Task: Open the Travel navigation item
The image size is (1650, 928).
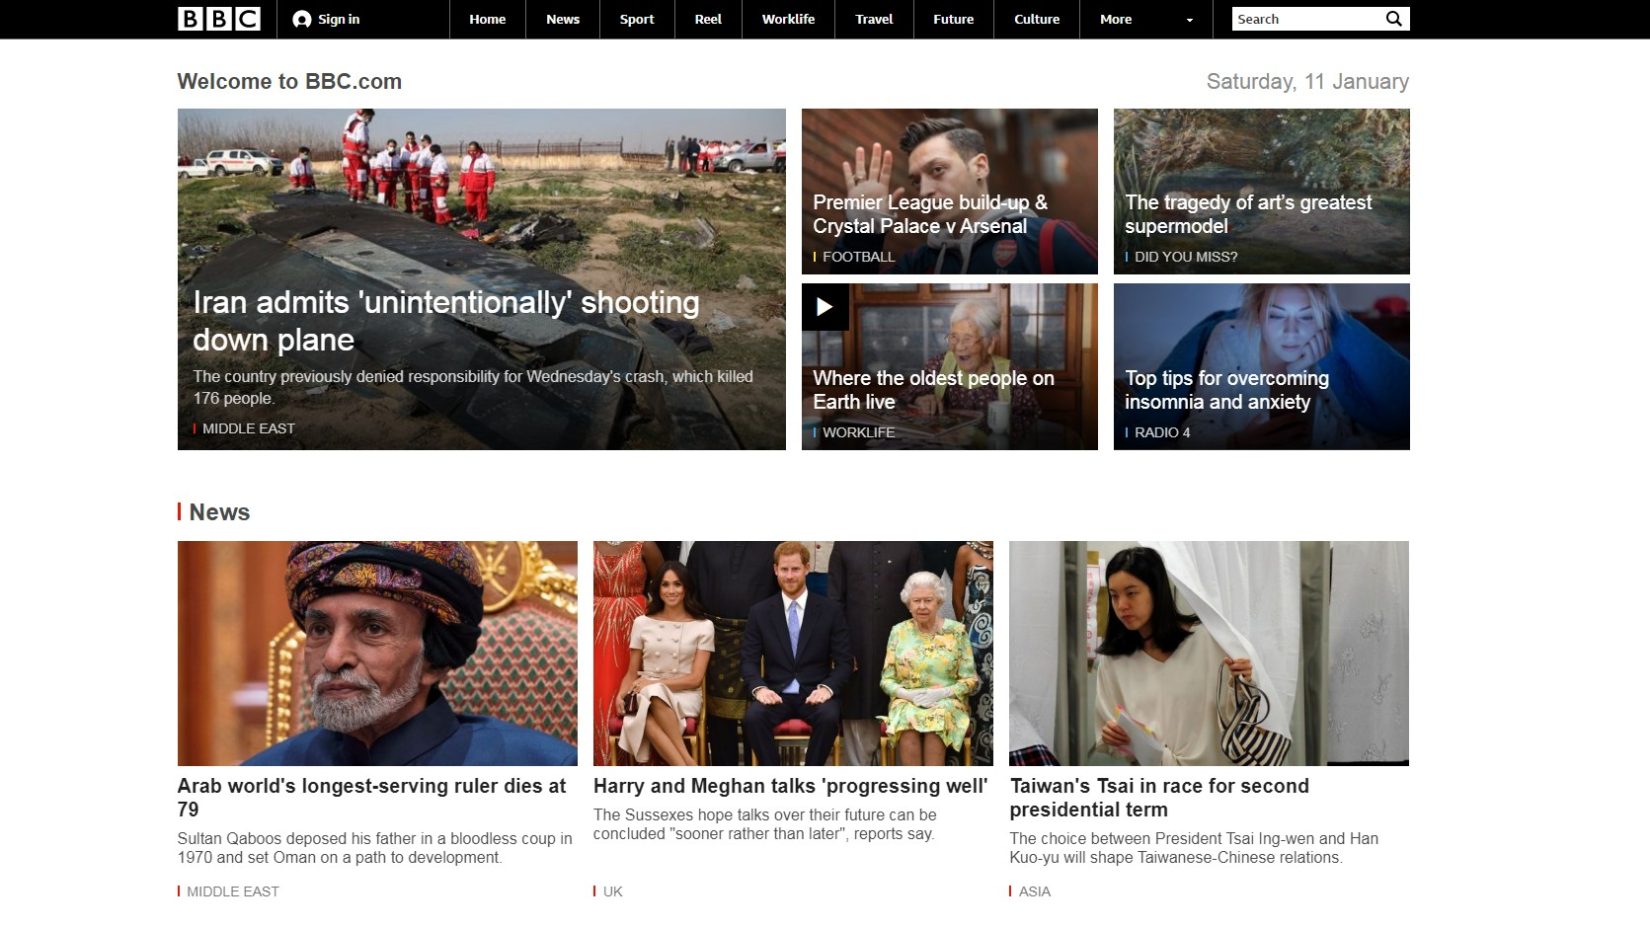Action: click(874, 19)
